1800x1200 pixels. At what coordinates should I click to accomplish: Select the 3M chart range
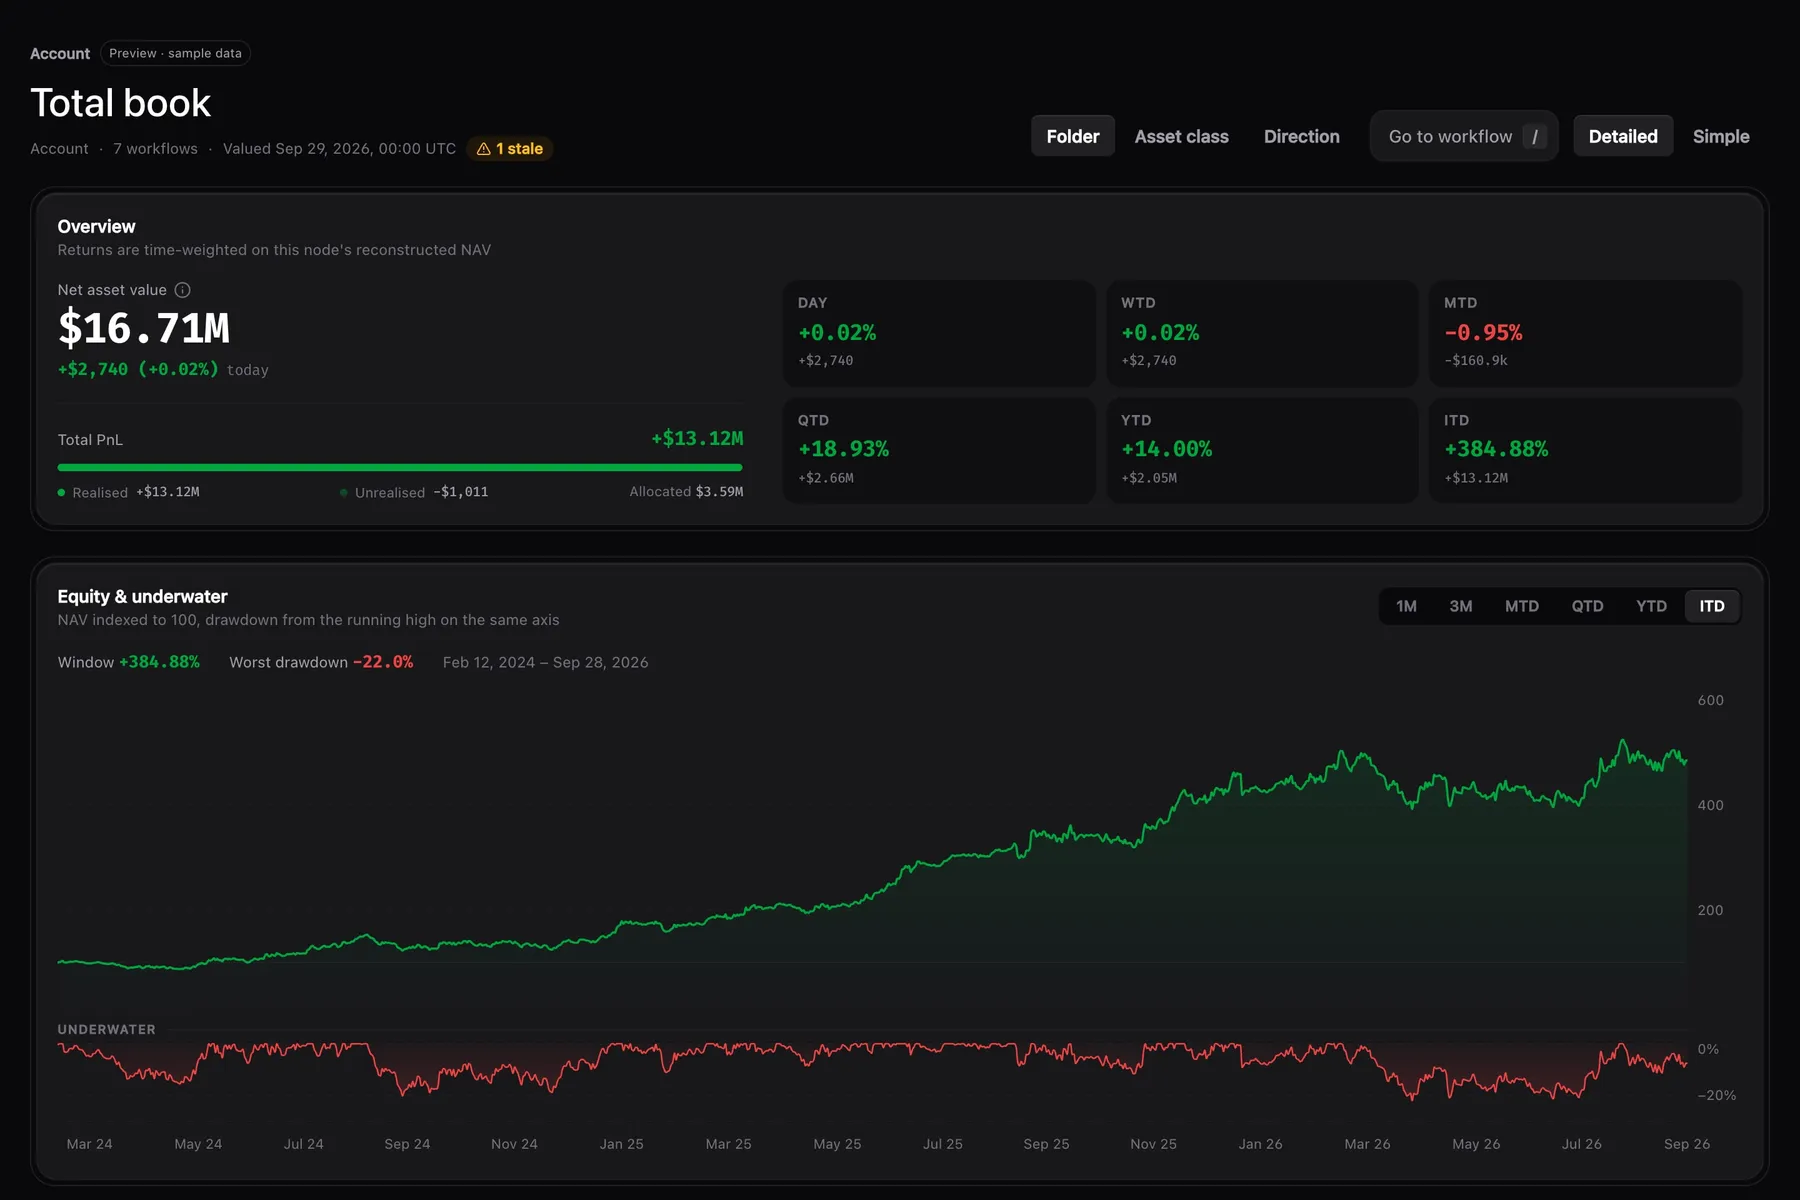(1461, 607)
